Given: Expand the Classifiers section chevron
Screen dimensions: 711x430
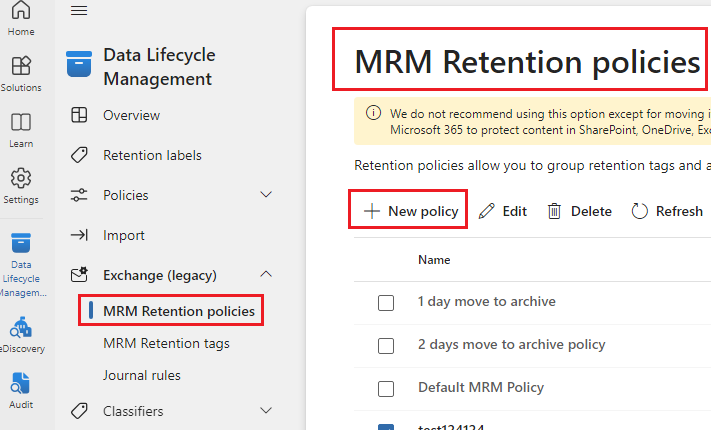Looking at the screenshot, I should coord(266,410).
